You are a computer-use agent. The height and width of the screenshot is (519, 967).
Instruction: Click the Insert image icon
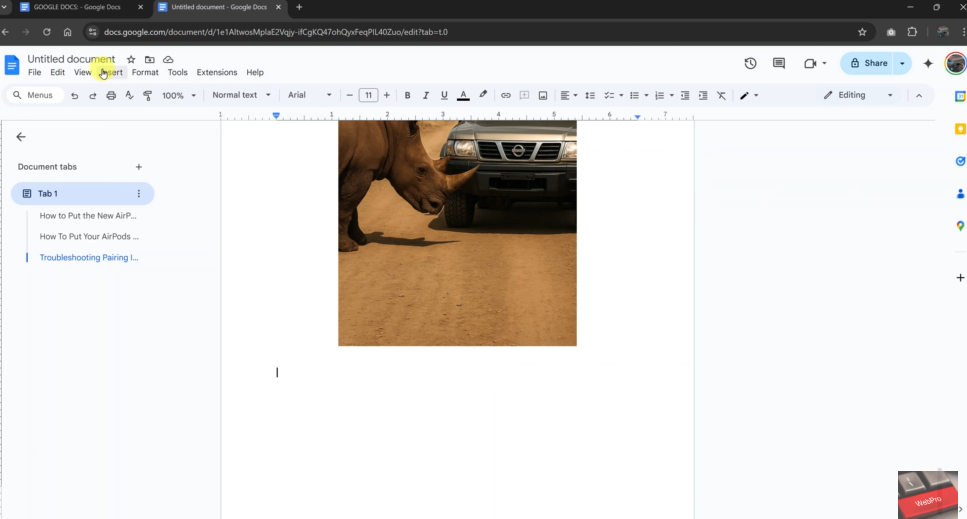[x=543, y=96]
